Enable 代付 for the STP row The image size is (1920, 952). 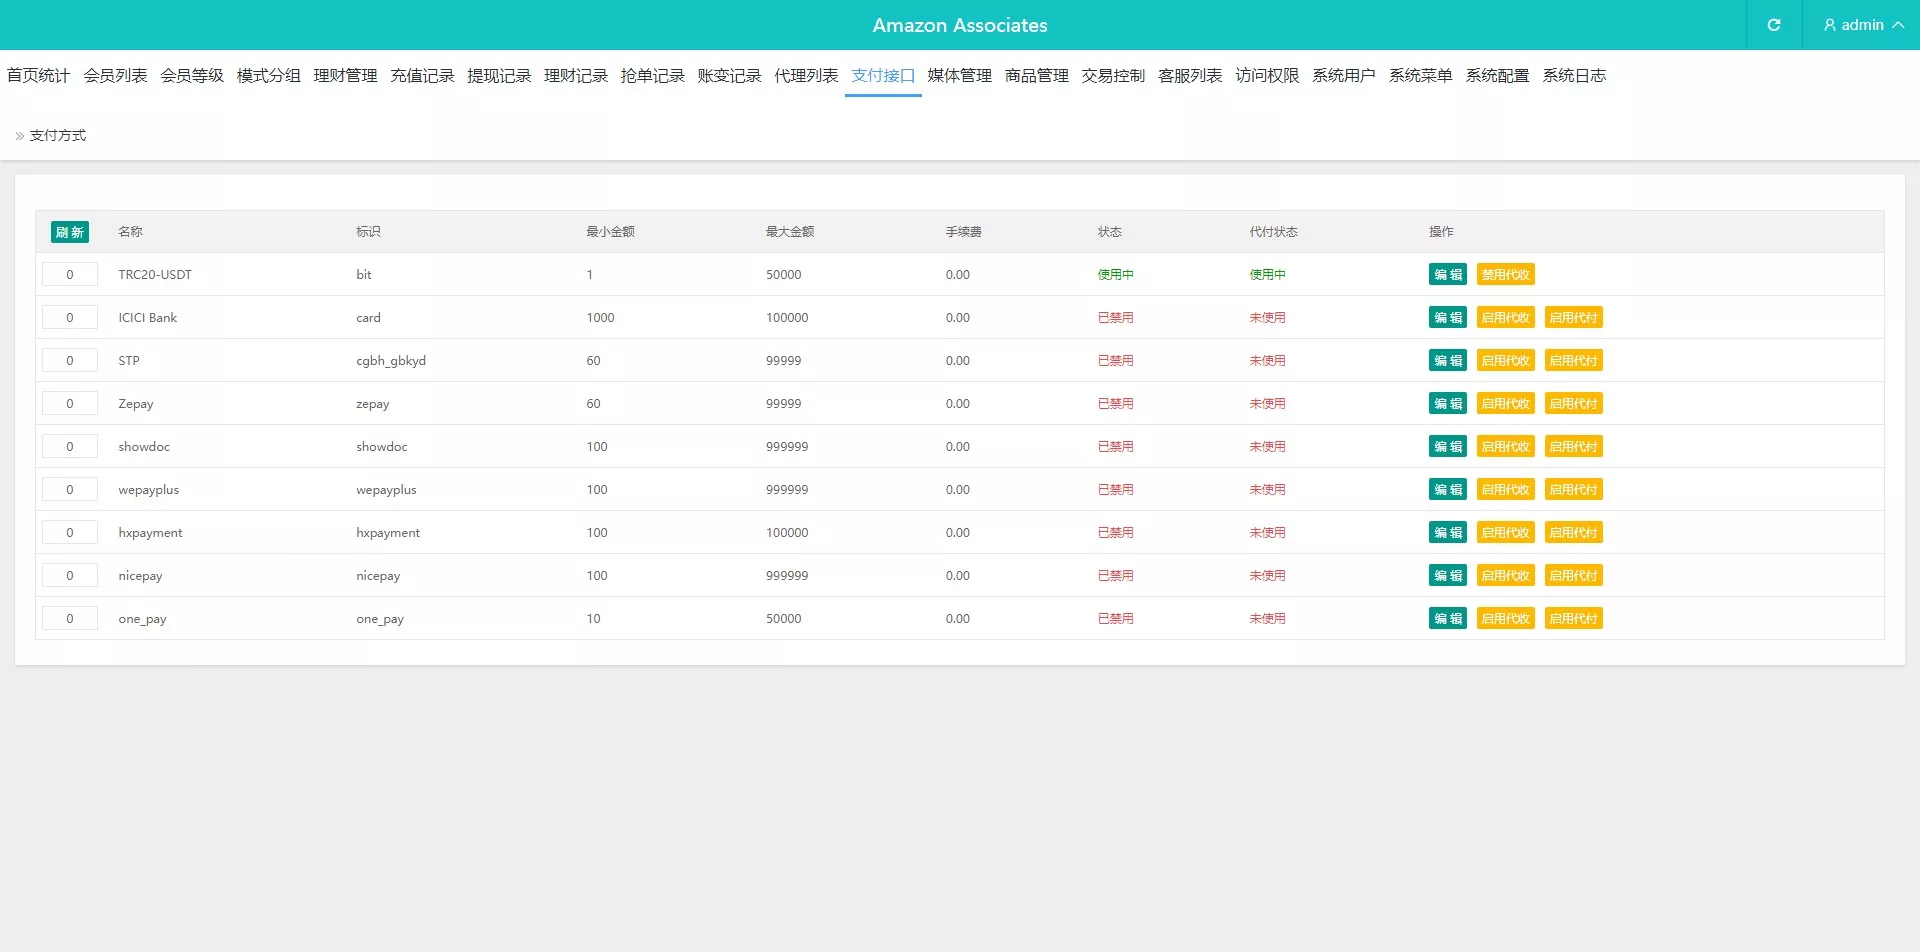click(1573, 361)
